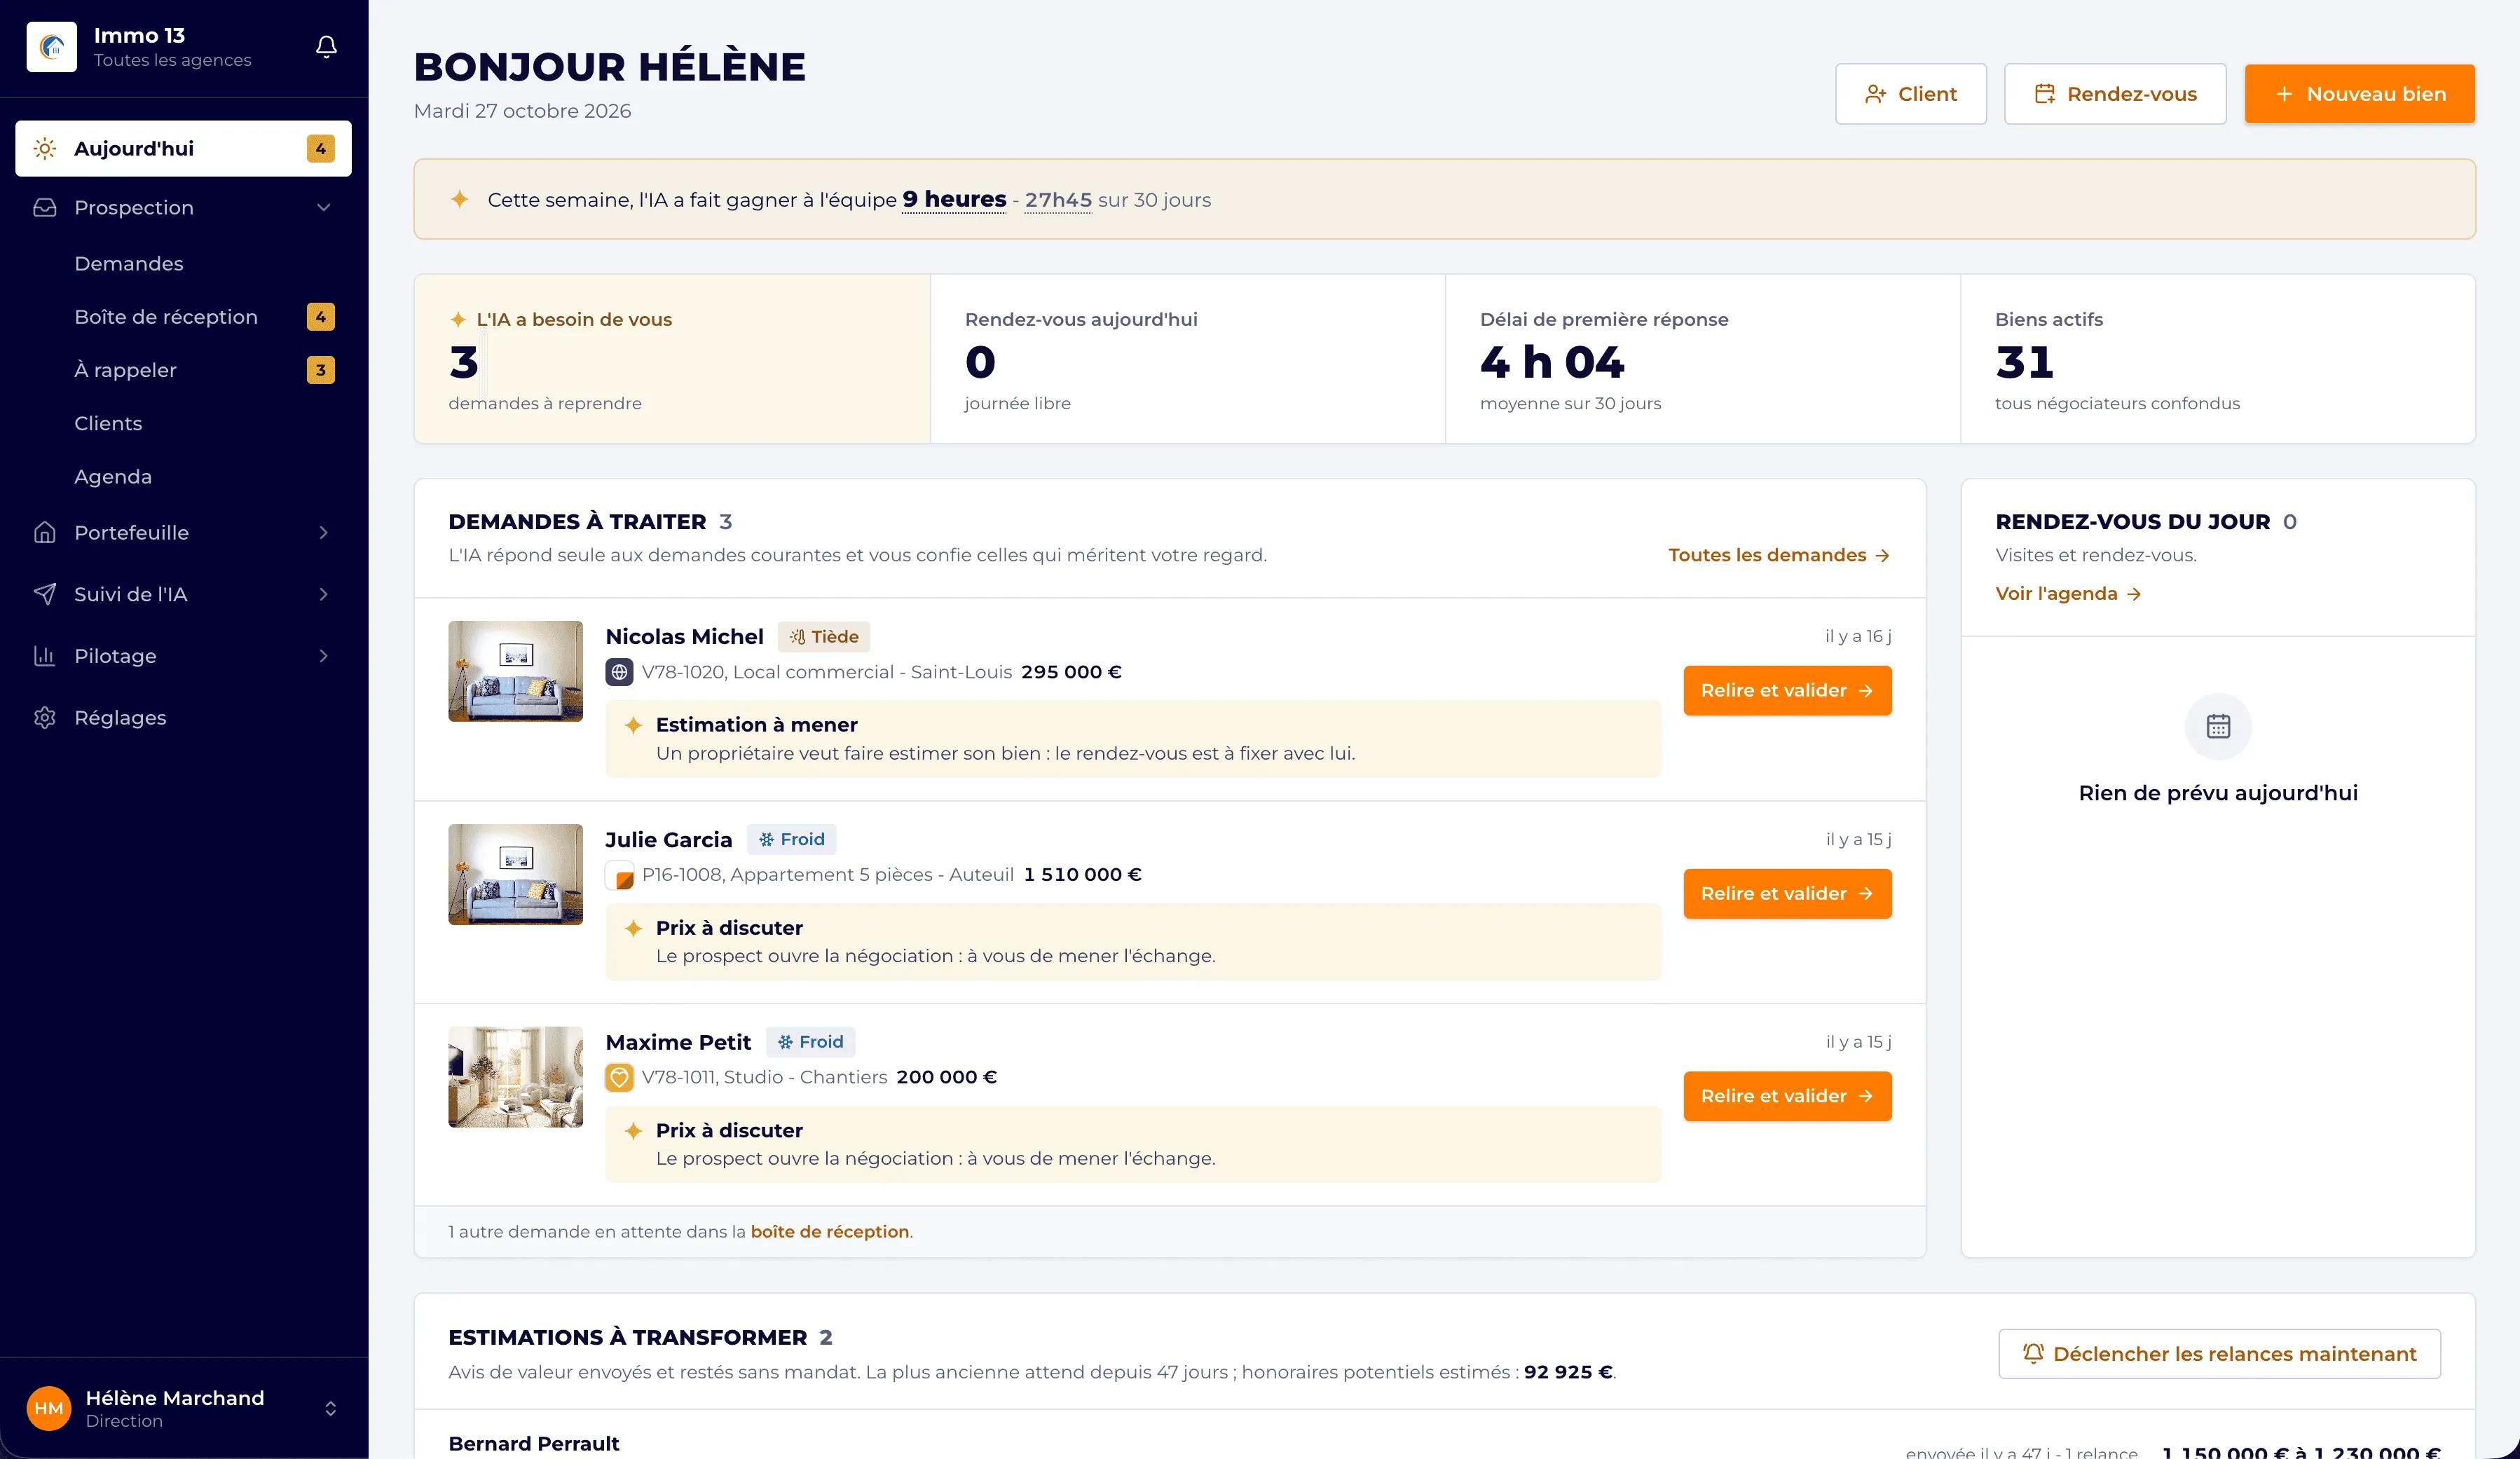
Task: Click the Nouveau bien button
Action: coord(2359,94)
